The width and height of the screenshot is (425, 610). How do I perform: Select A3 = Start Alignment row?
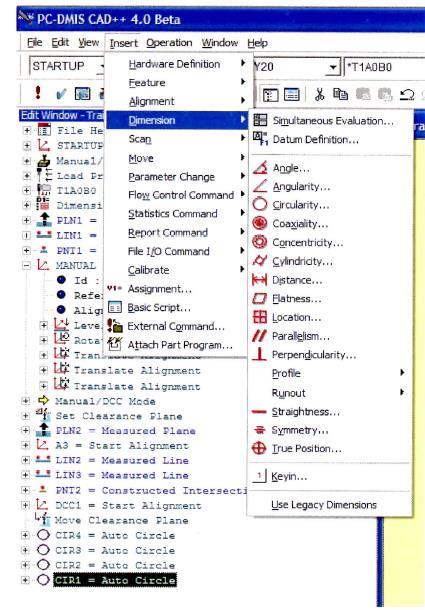[x=122, y=445]
